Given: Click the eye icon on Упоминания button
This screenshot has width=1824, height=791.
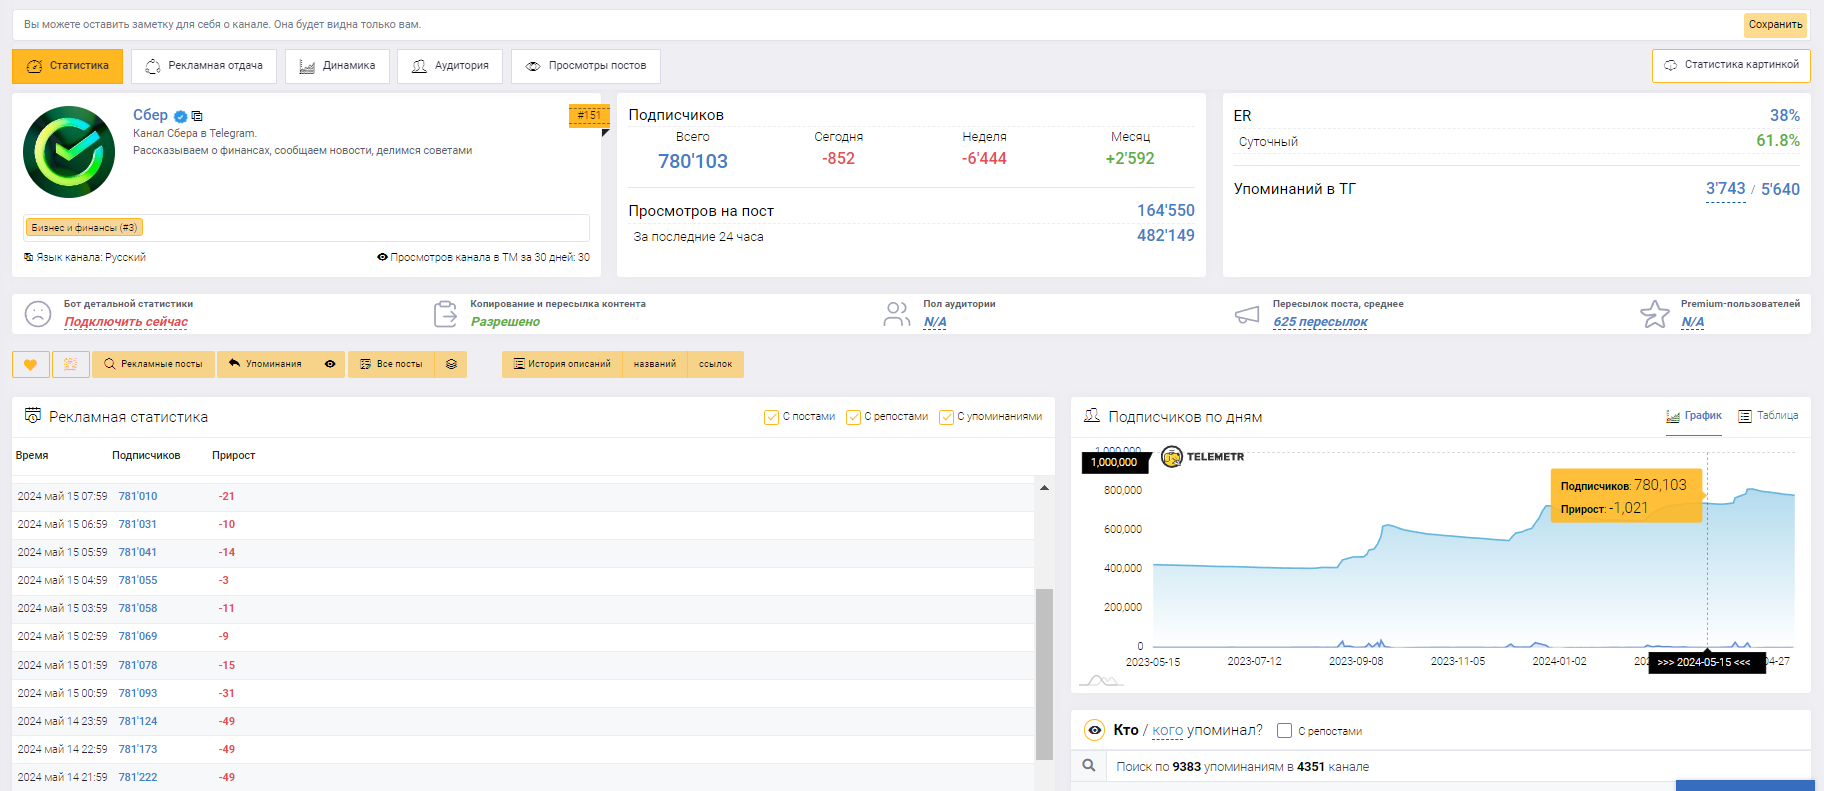Looking at the screenshot, I should (330, 365).
